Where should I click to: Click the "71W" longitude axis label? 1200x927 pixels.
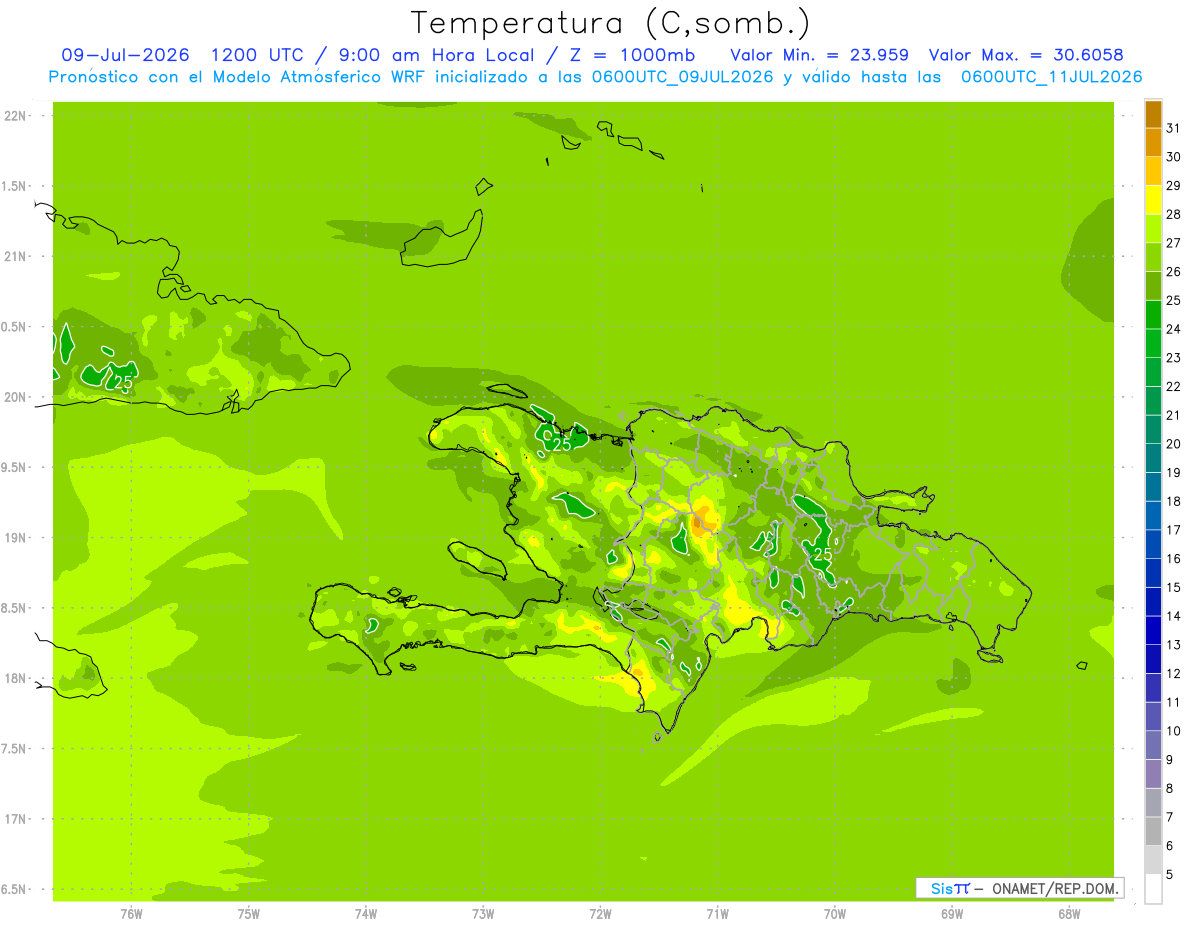click(717, 914)
